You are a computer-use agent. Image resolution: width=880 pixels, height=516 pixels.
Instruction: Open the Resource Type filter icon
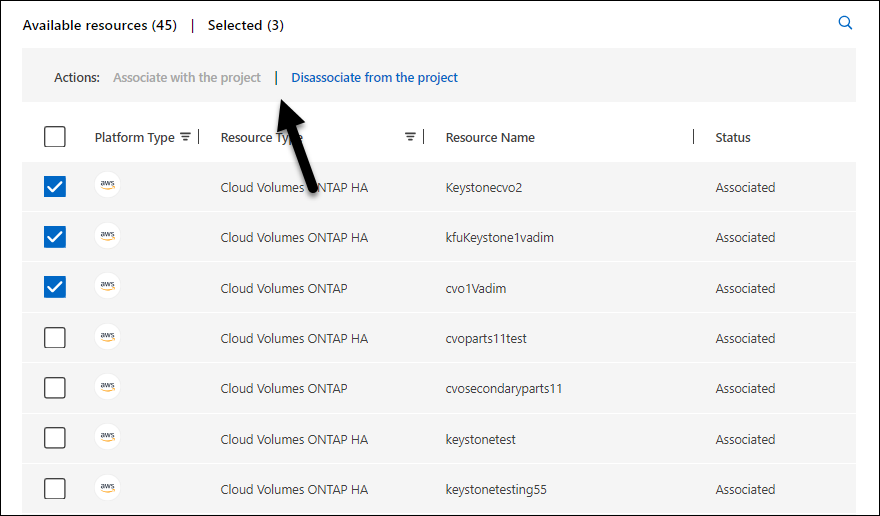(410, 137)
